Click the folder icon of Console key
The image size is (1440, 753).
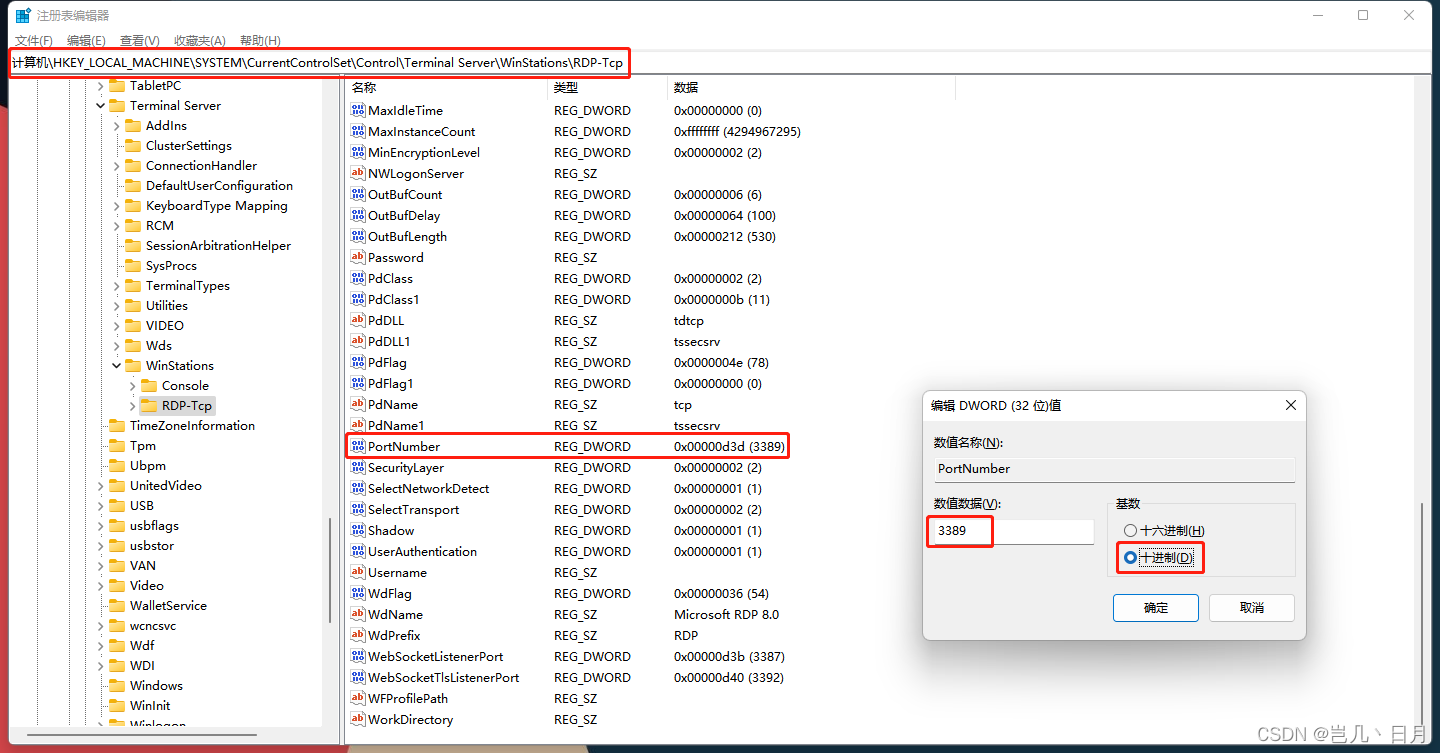tap(149, 385)
